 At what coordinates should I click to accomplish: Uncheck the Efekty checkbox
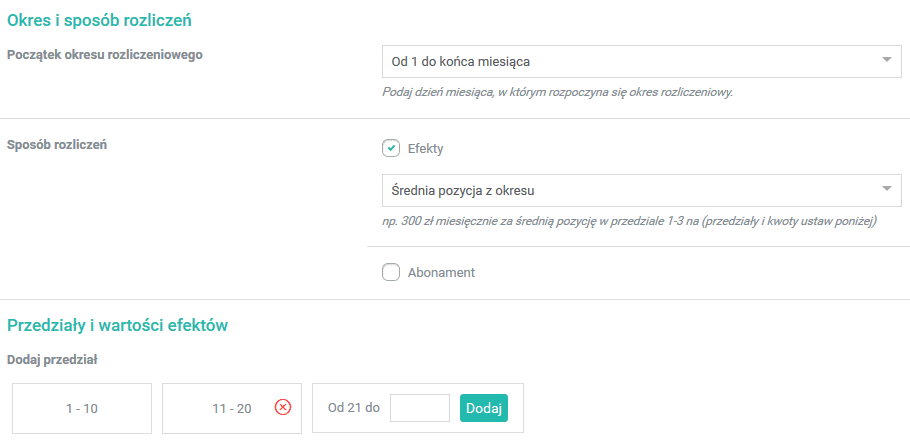(391, 148)
